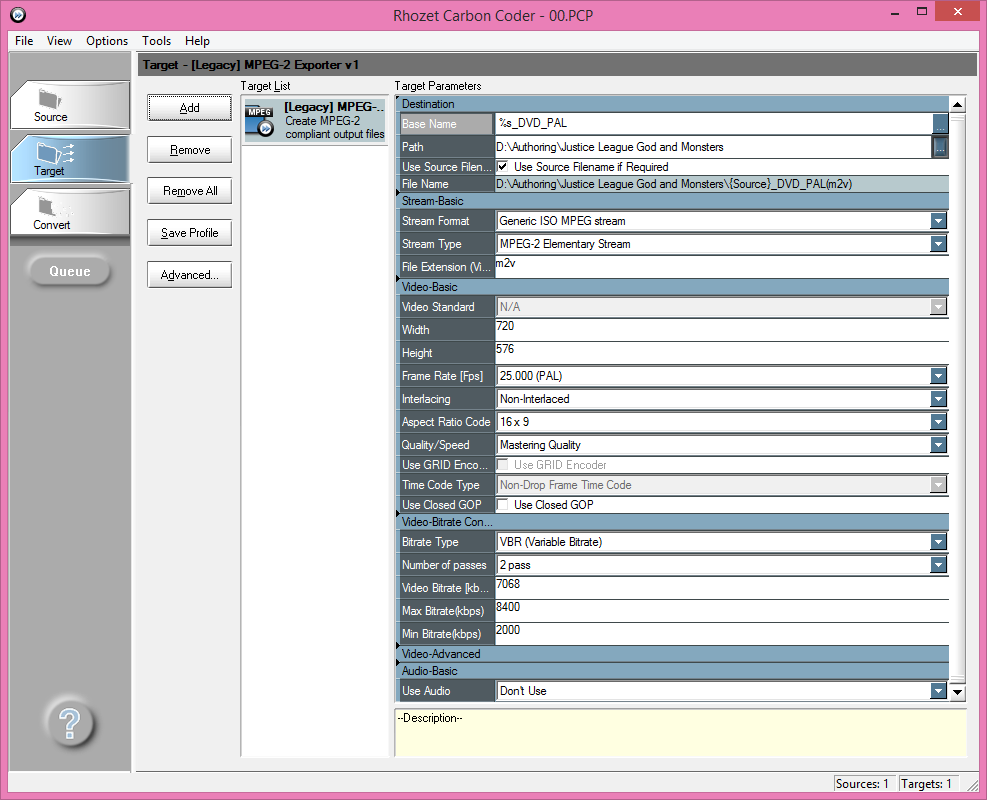This screenshot has width=987, height=800.
Task: Uncheck Use Source Filename if Required
Action: (503, 167)
